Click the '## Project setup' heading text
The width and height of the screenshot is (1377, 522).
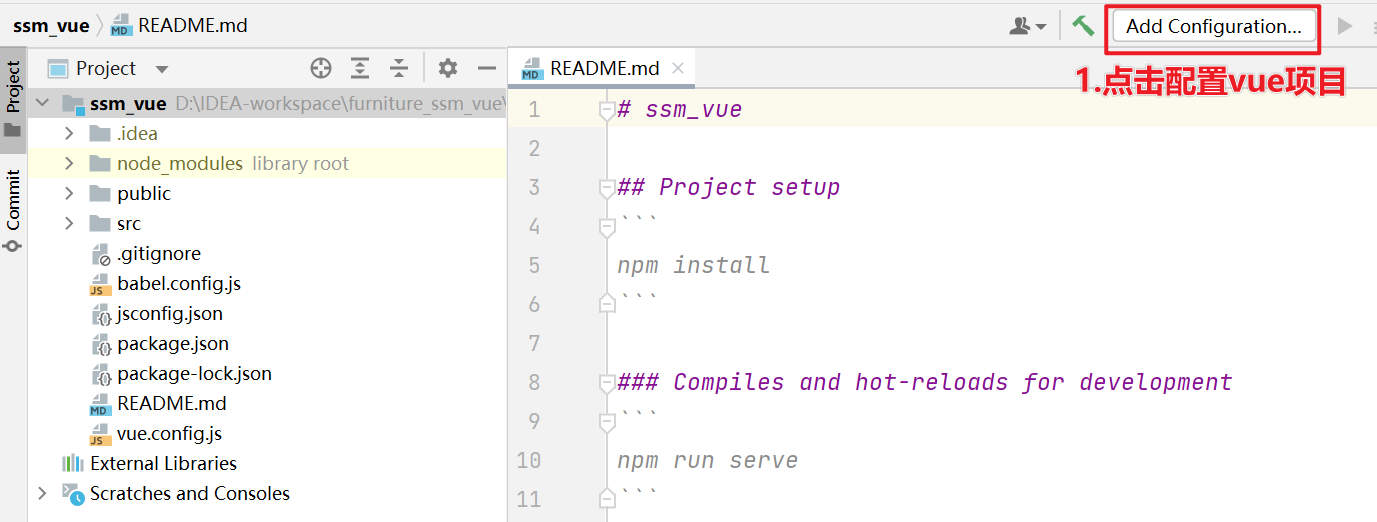point(729,187)
